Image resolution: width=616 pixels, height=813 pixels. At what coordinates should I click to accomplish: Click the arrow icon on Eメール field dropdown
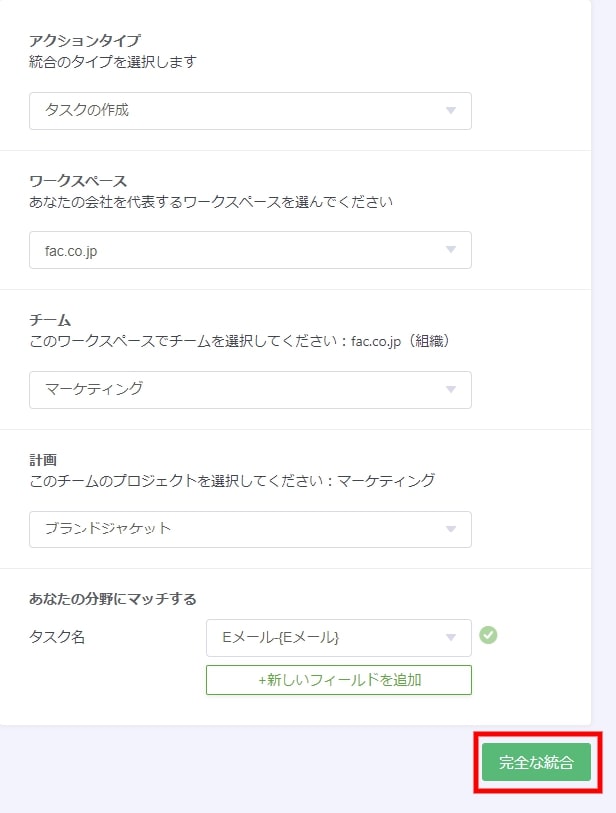click(451, 637)
